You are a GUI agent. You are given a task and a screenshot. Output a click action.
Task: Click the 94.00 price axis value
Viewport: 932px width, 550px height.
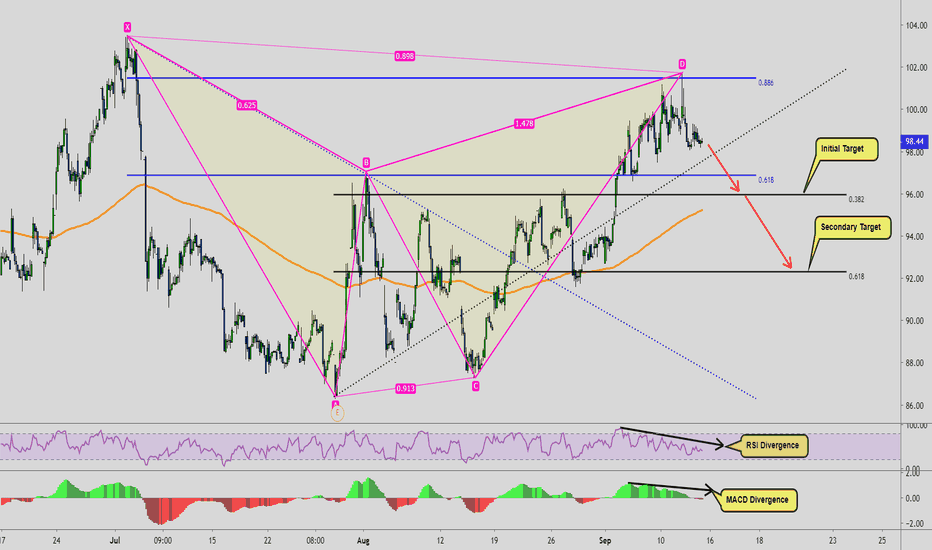click(x=916, y=237)
